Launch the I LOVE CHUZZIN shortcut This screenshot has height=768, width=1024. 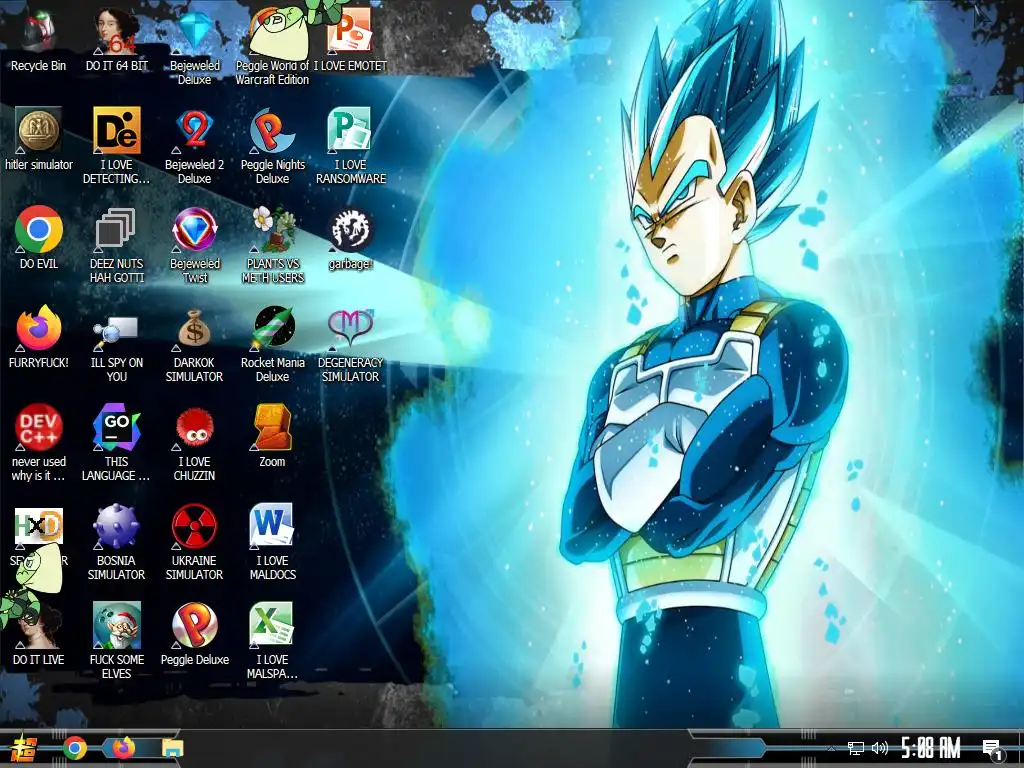tap(195, 428)
